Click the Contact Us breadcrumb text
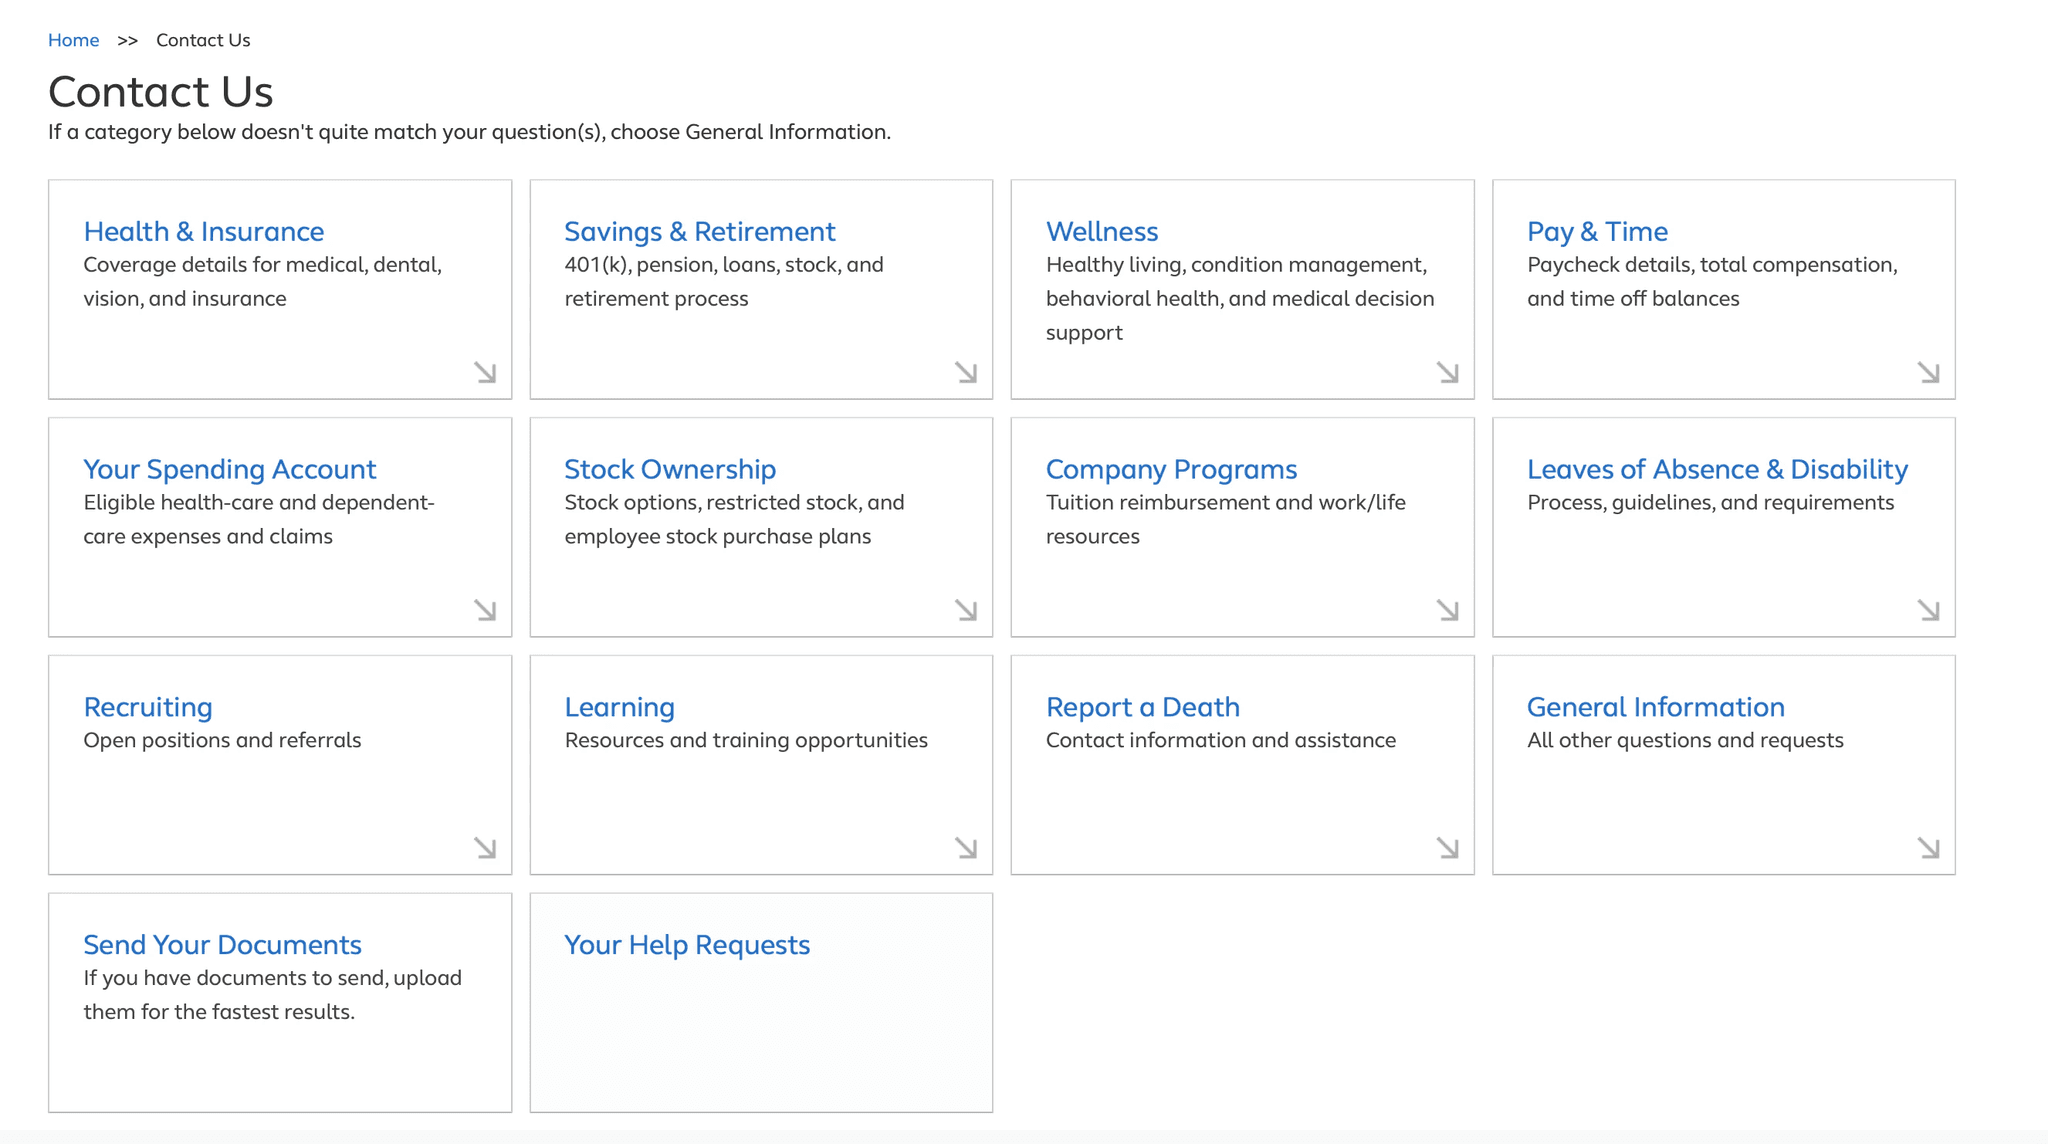 (203, 40)
